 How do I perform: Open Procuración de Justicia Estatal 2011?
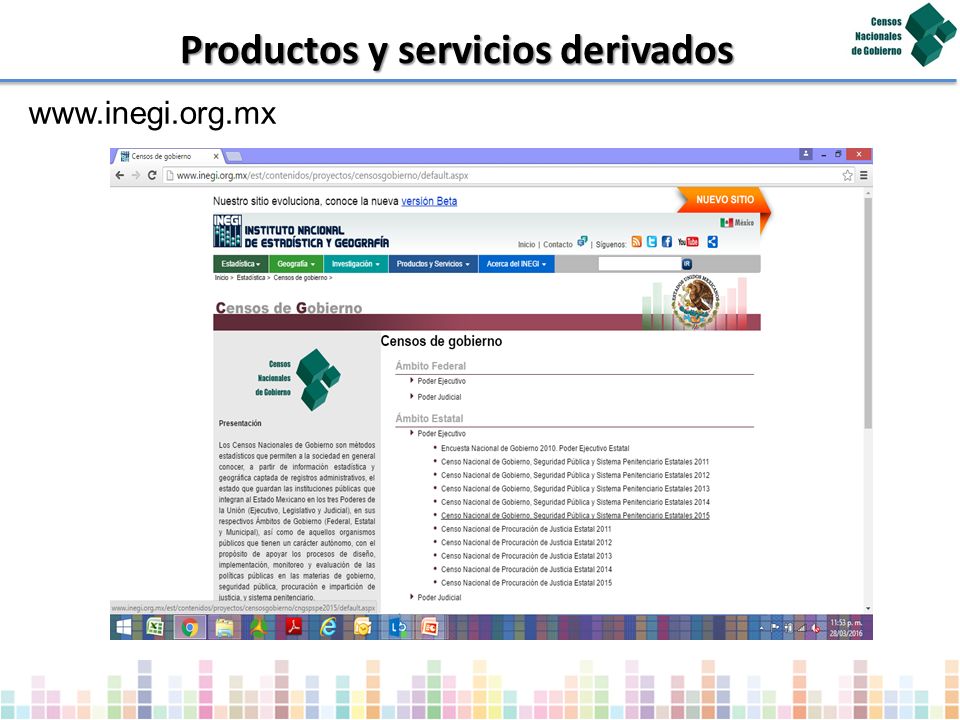[x=526, y=530]
